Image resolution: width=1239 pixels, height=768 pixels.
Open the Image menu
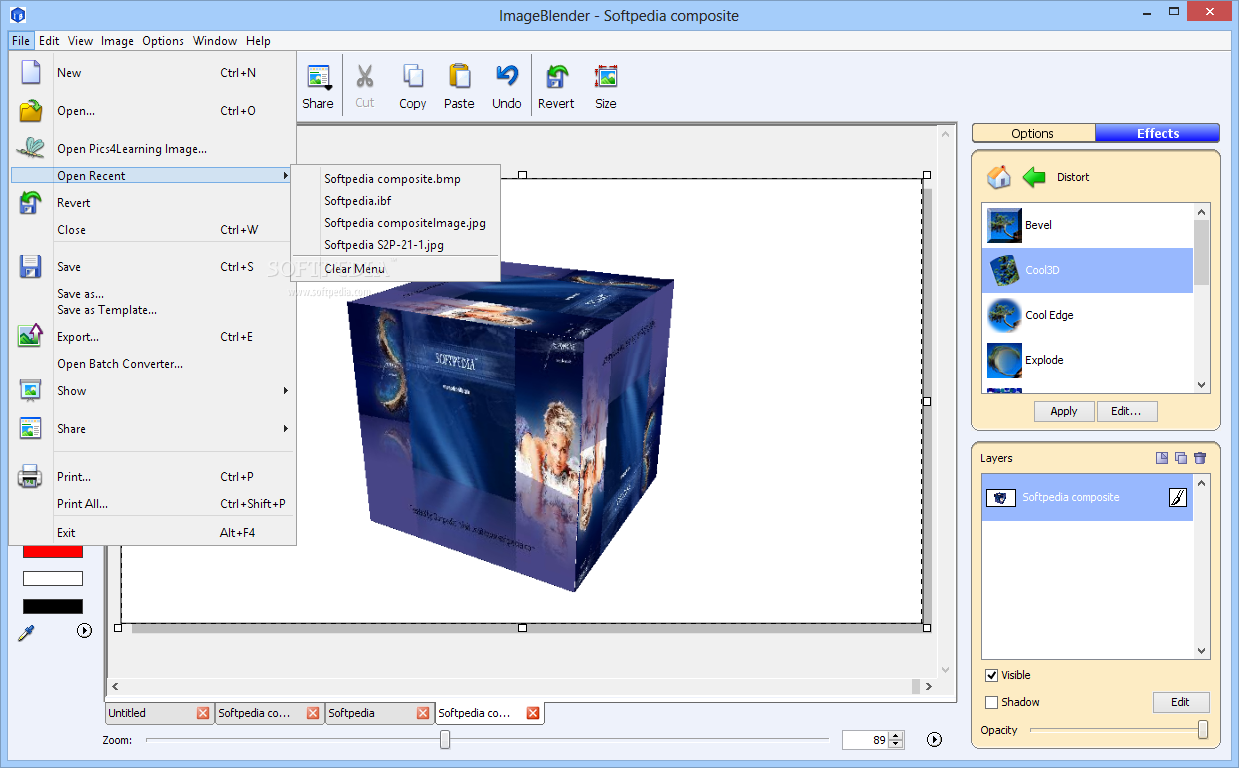pyautogui.click(x=117, y=41)
